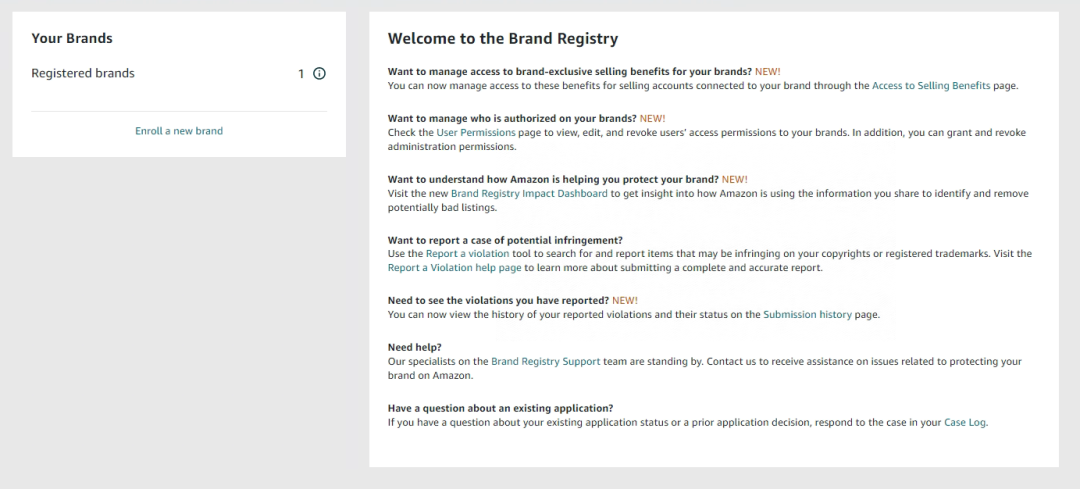Viewport: 1080px width, 489px height.
Task: Click the NEW! badge after violations you have reported
Action: point(625,300)
